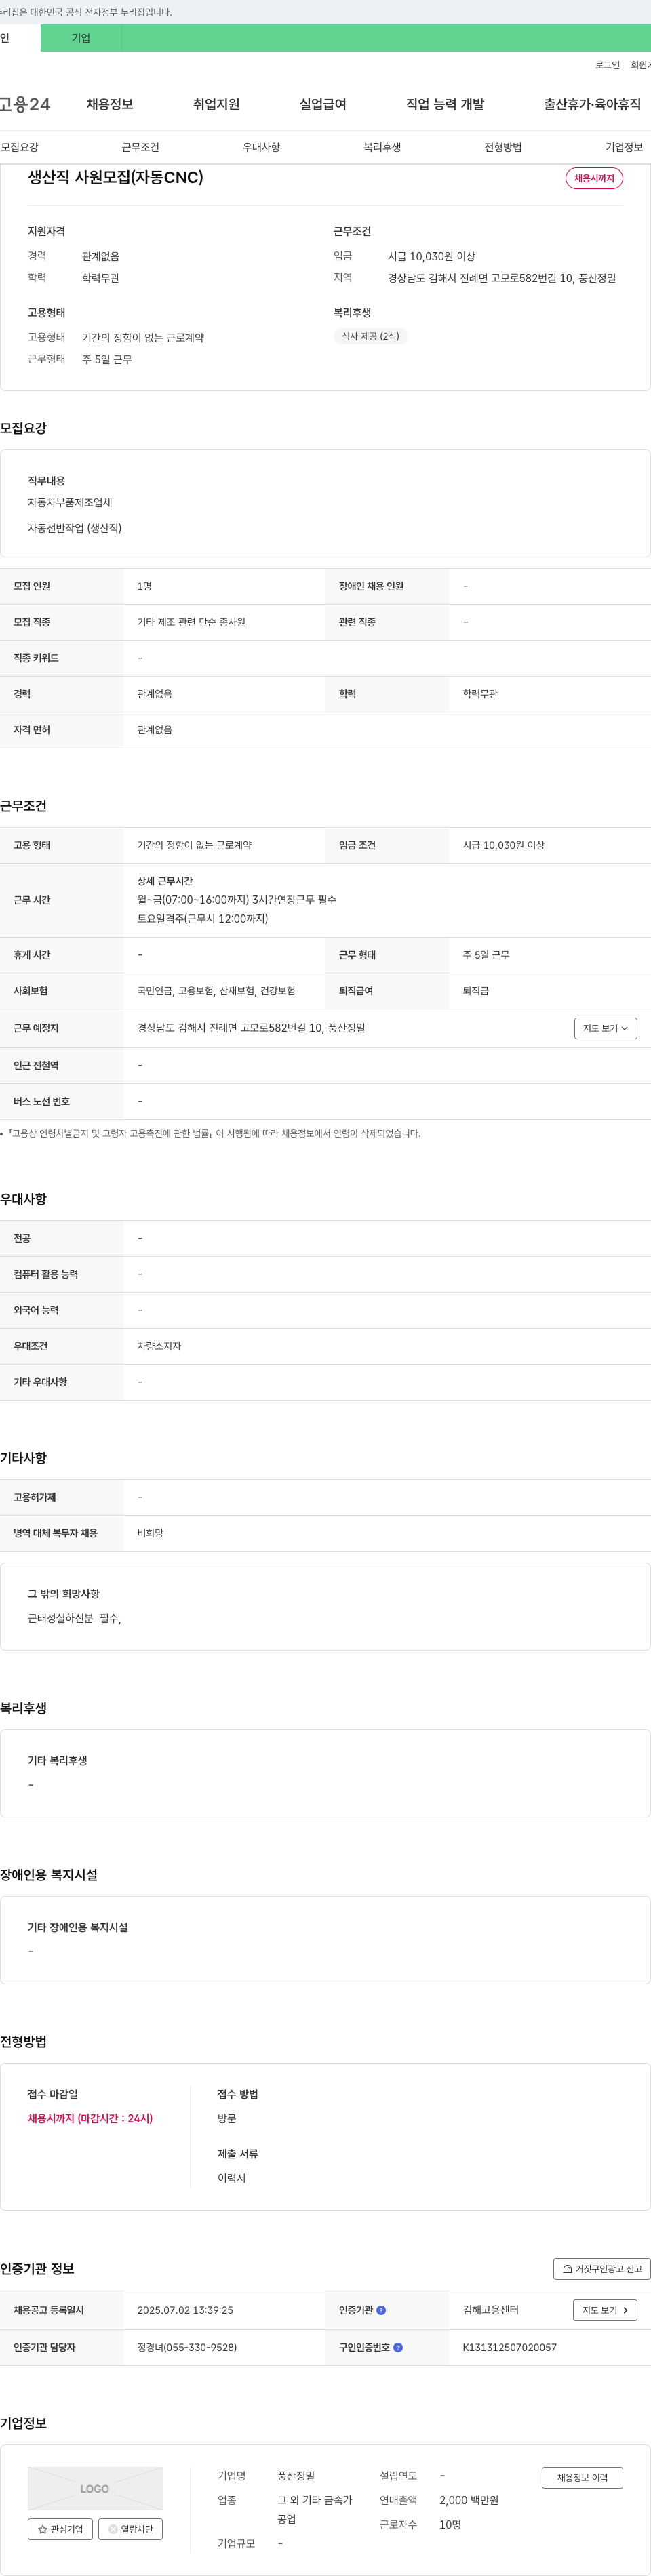Jump to 근무조건 section tab
The height and width of the screenshot is (2576, 651).
pos(141,147)
